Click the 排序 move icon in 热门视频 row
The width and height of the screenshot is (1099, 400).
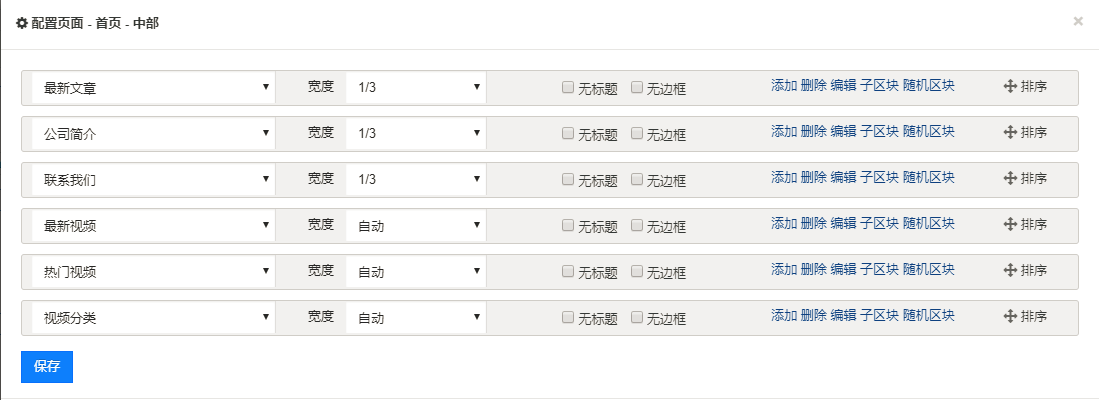pyautogui.click(x=1010, y=270)
